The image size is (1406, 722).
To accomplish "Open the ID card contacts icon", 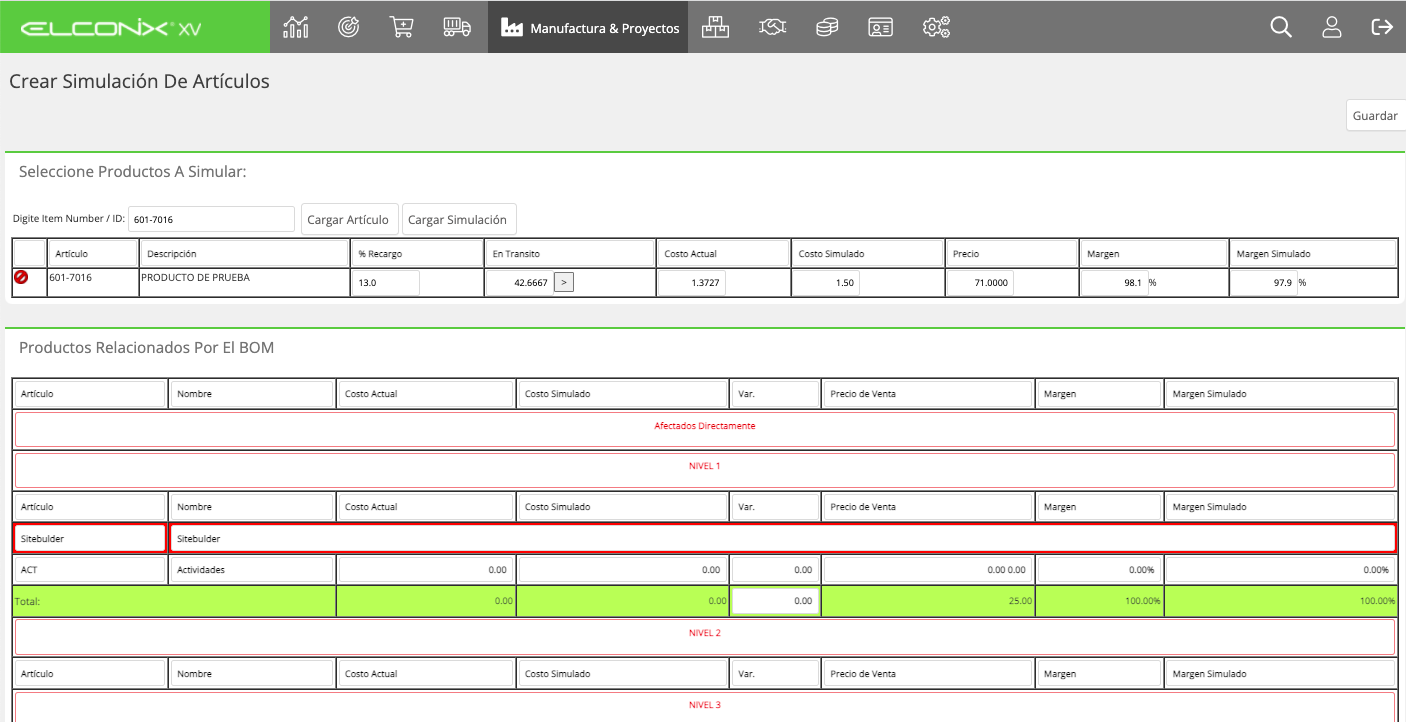I will tap(880, 27).
